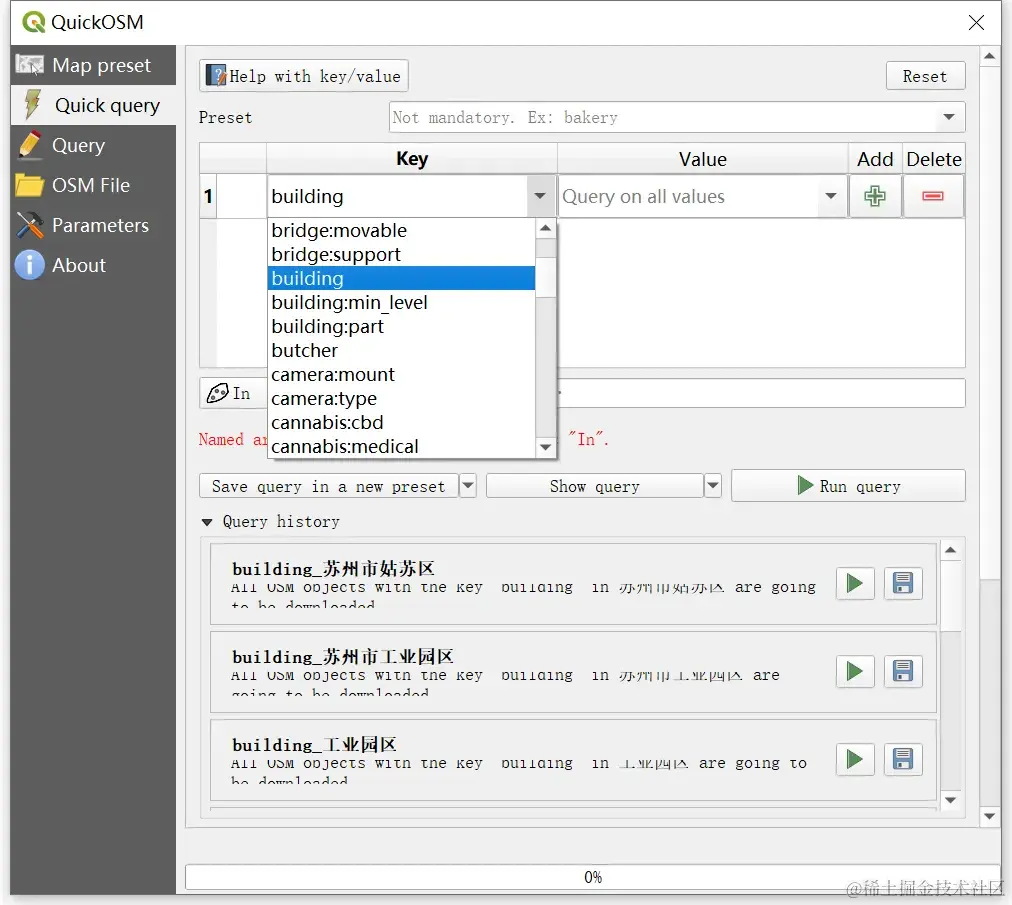Screen dimensions: 1012x905
Task: Open the Parameters tab
Action: coord(93,225)
